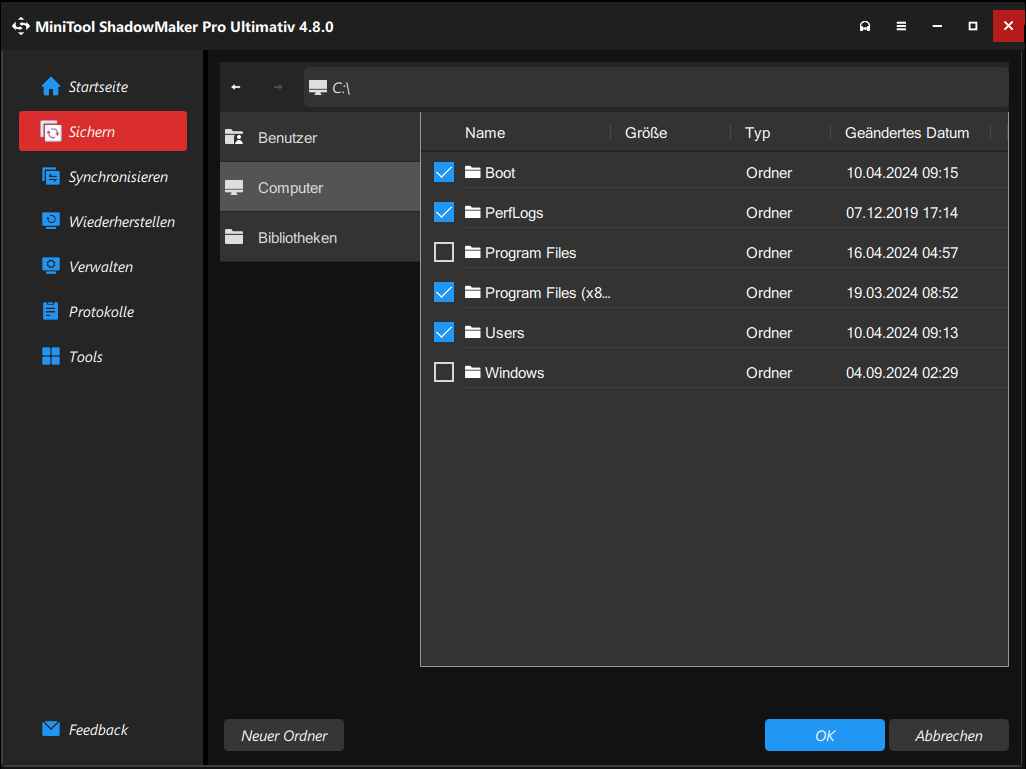Click the Boot folder icon

pos(472,172)
